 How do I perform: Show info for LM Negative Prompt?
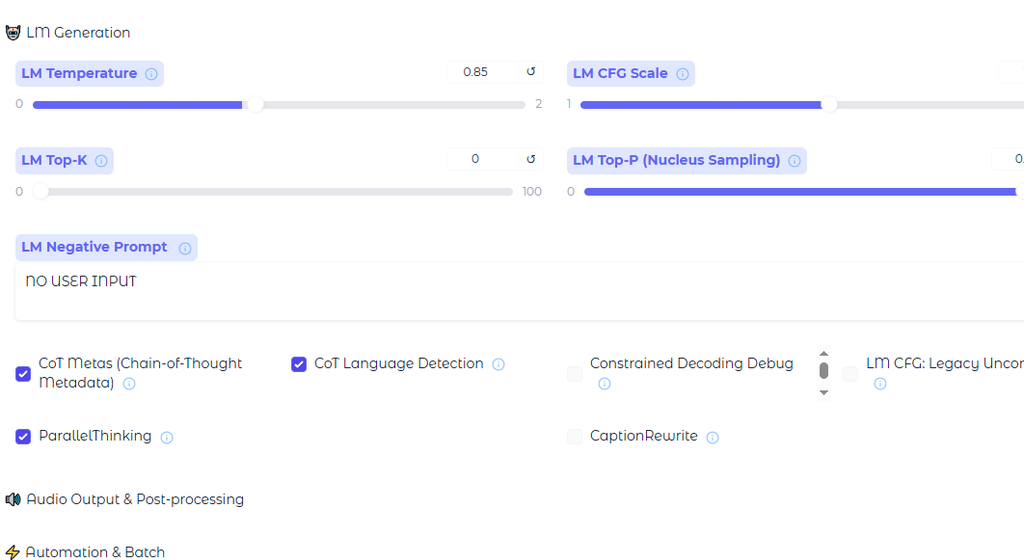coord(185,248)
